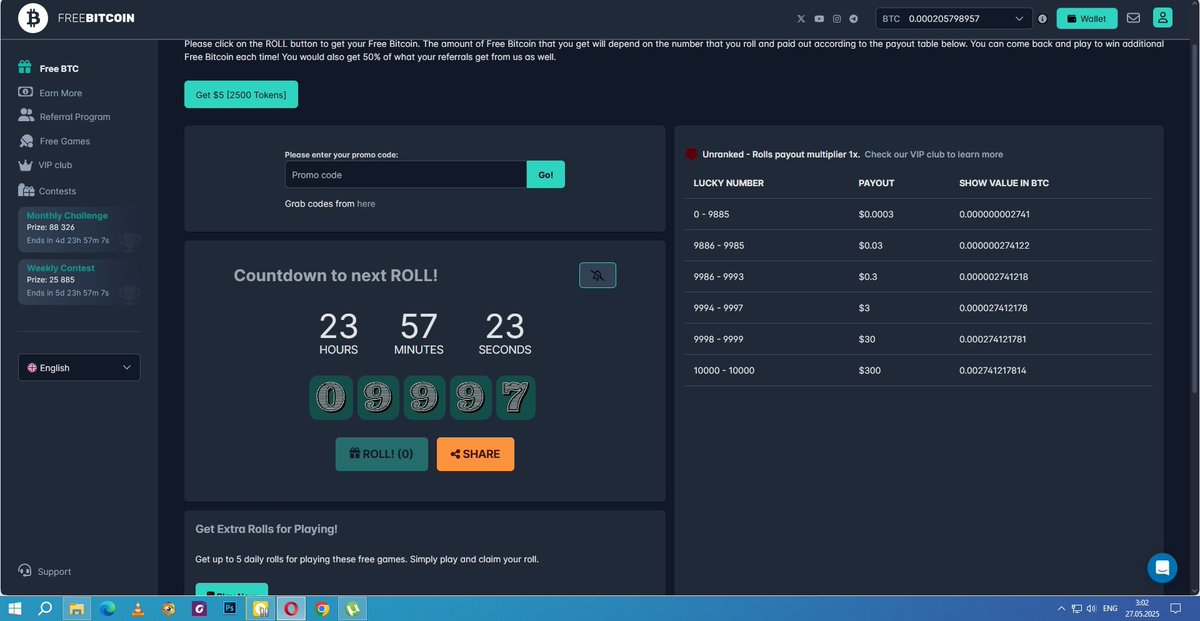Open the Monthly Challenge contest card
Viewport: 1200px width, 621px height.
click(x=79, y=228)
